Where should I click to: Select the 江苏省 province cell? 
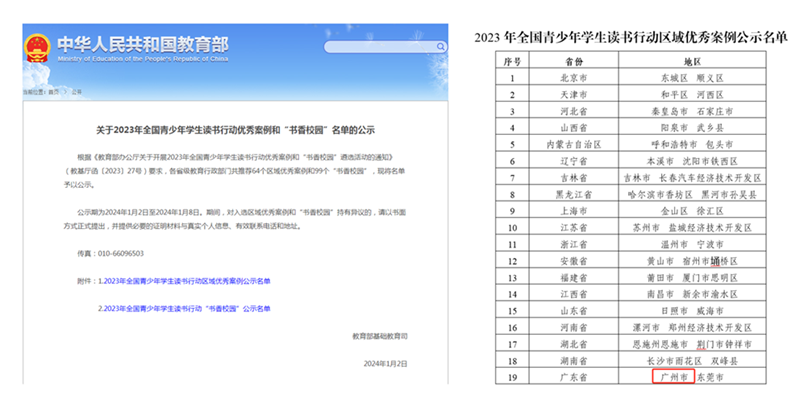click(574, 228)
